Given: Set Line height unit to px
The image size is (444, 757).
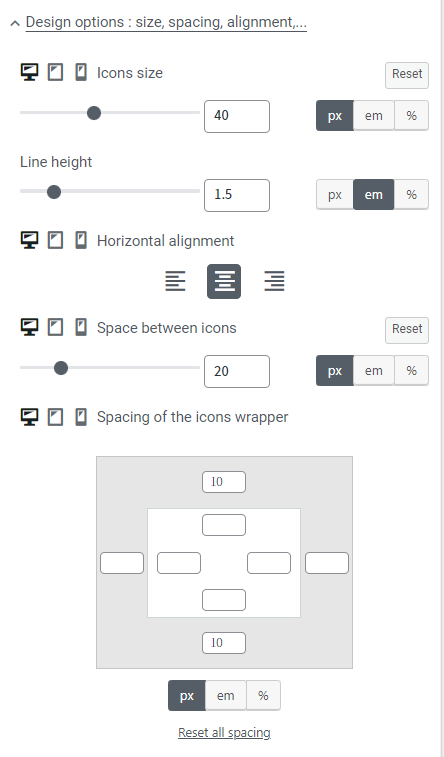Looking at the screenshot, I should tap(335, 195).
